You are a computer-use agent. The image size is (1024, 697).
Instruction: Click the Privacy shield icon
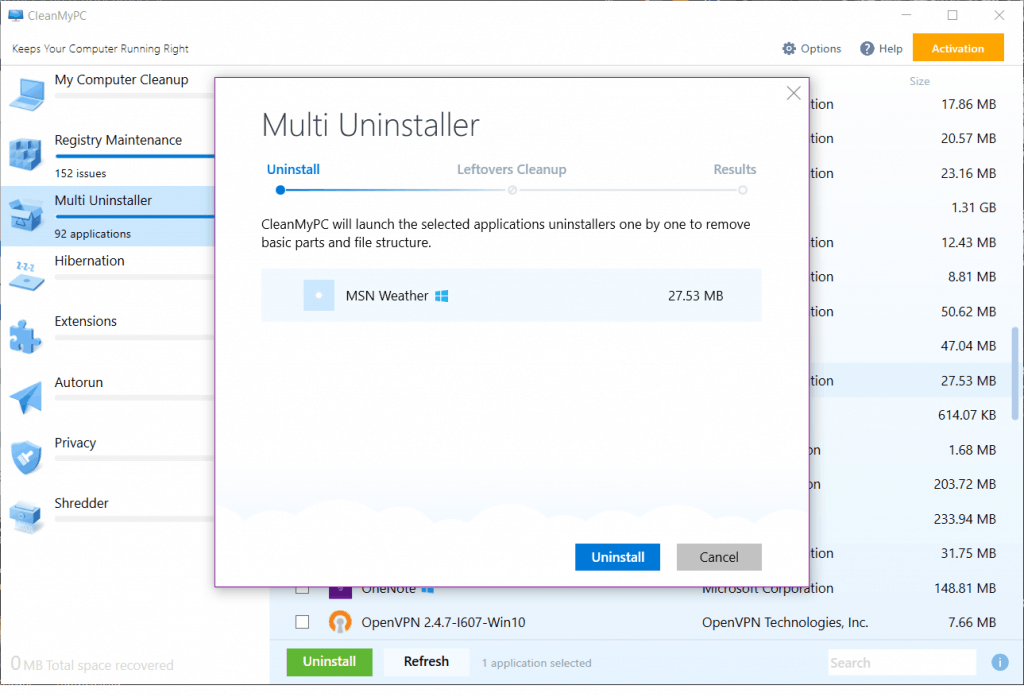click(26, 457)
